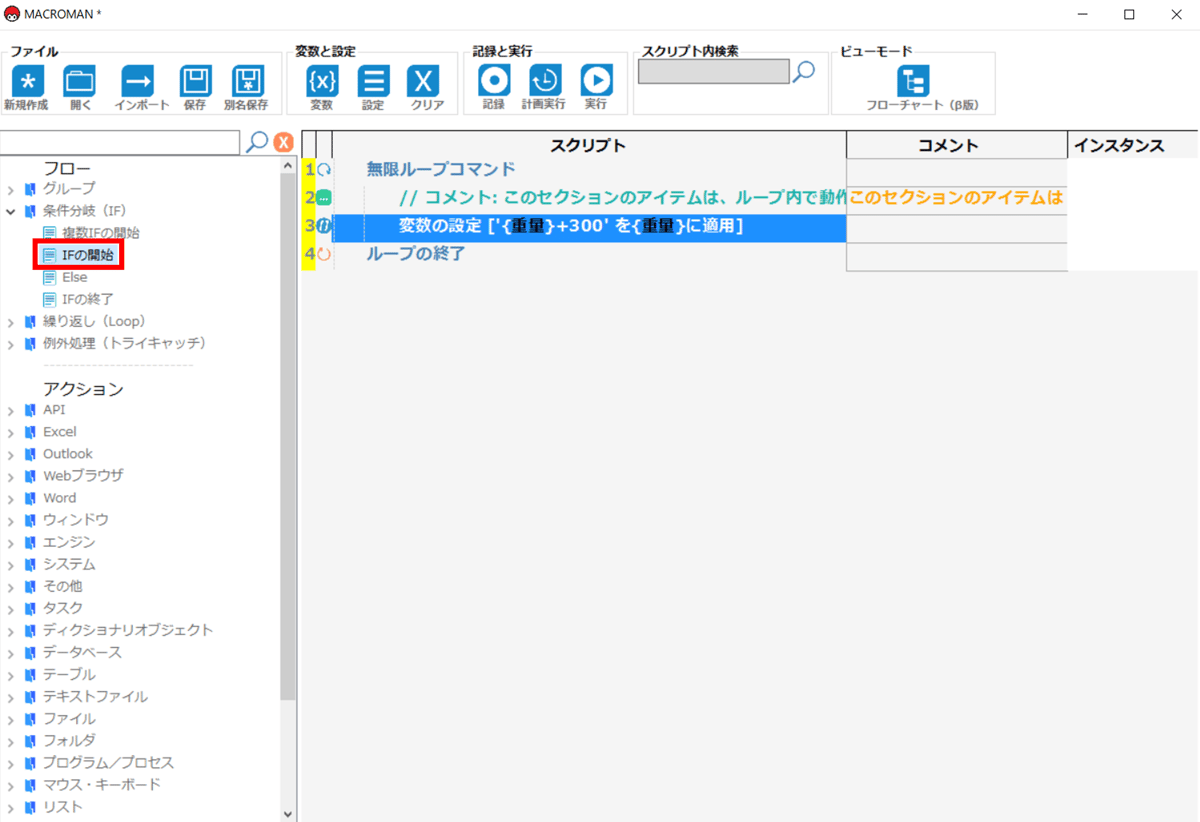Click the 複数IFの開始 command icon
Screen dimensions: 1200x822
click(50, 233)
